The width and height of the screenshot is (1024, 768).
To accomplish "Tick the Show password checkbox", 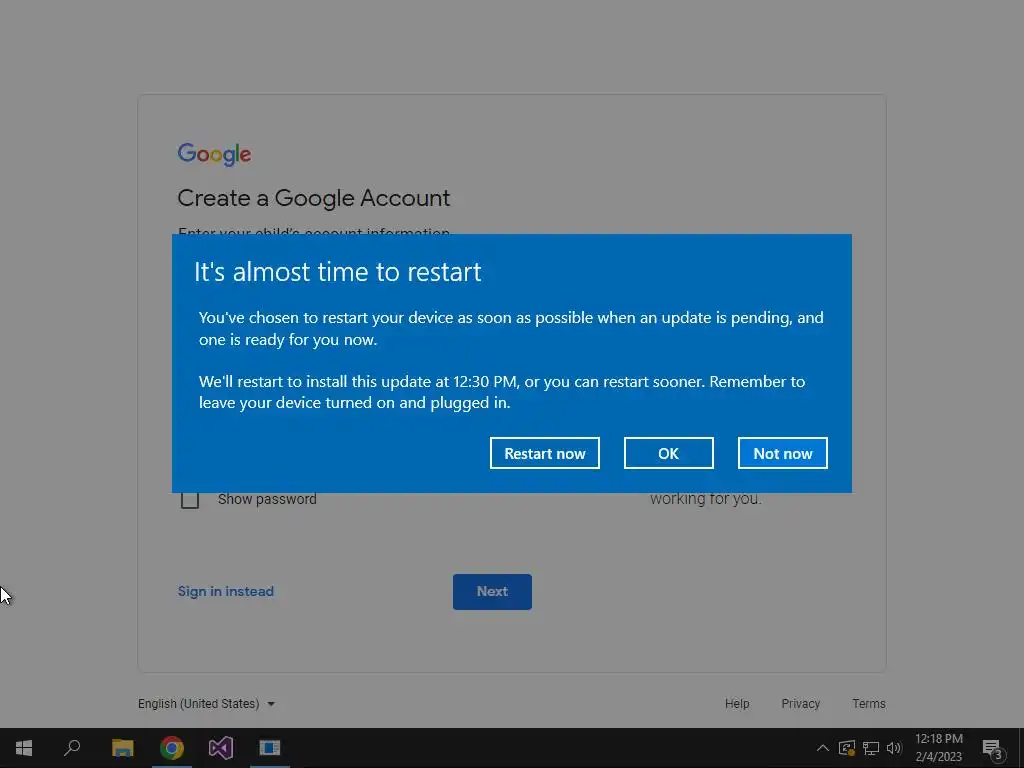I will (x=190, y=500).
